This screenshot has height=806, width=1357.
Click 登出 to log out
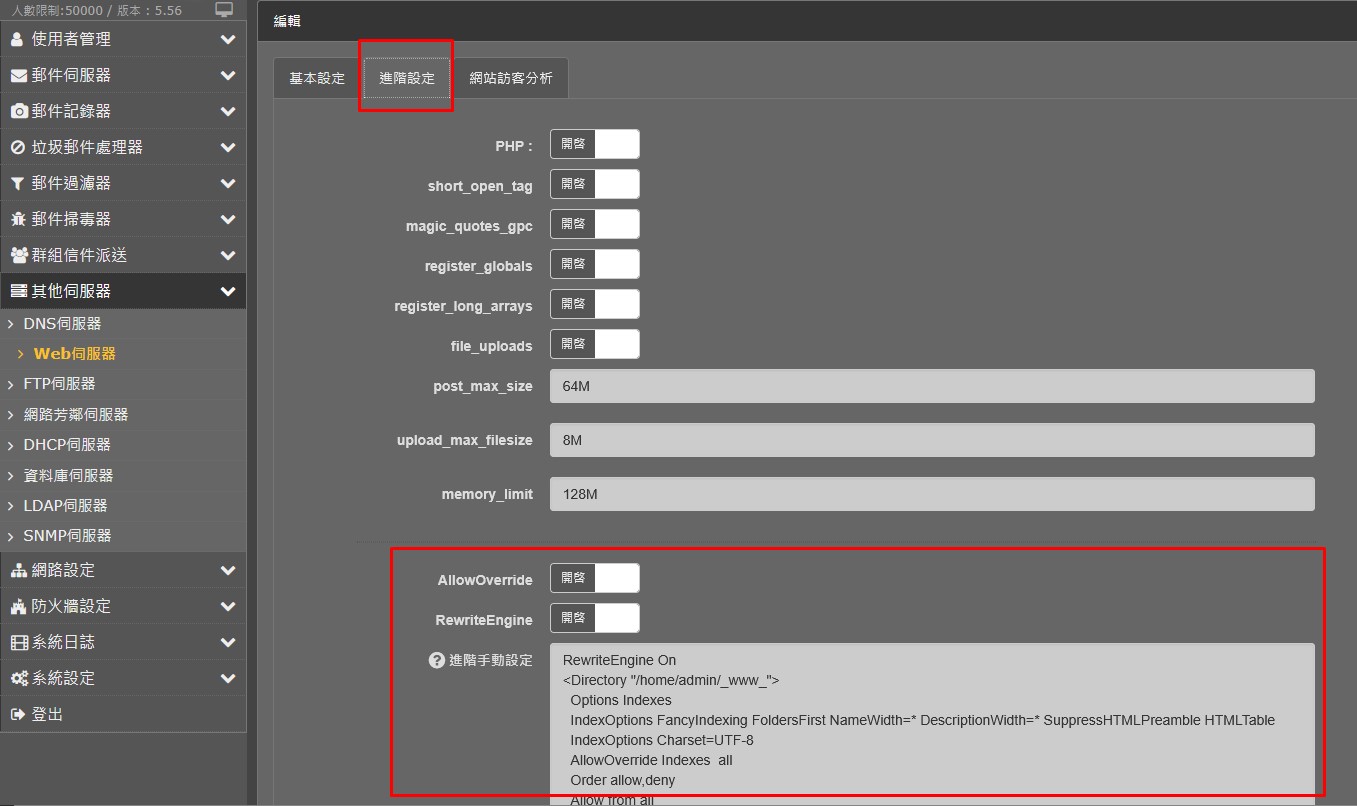(x=47, y=714)
